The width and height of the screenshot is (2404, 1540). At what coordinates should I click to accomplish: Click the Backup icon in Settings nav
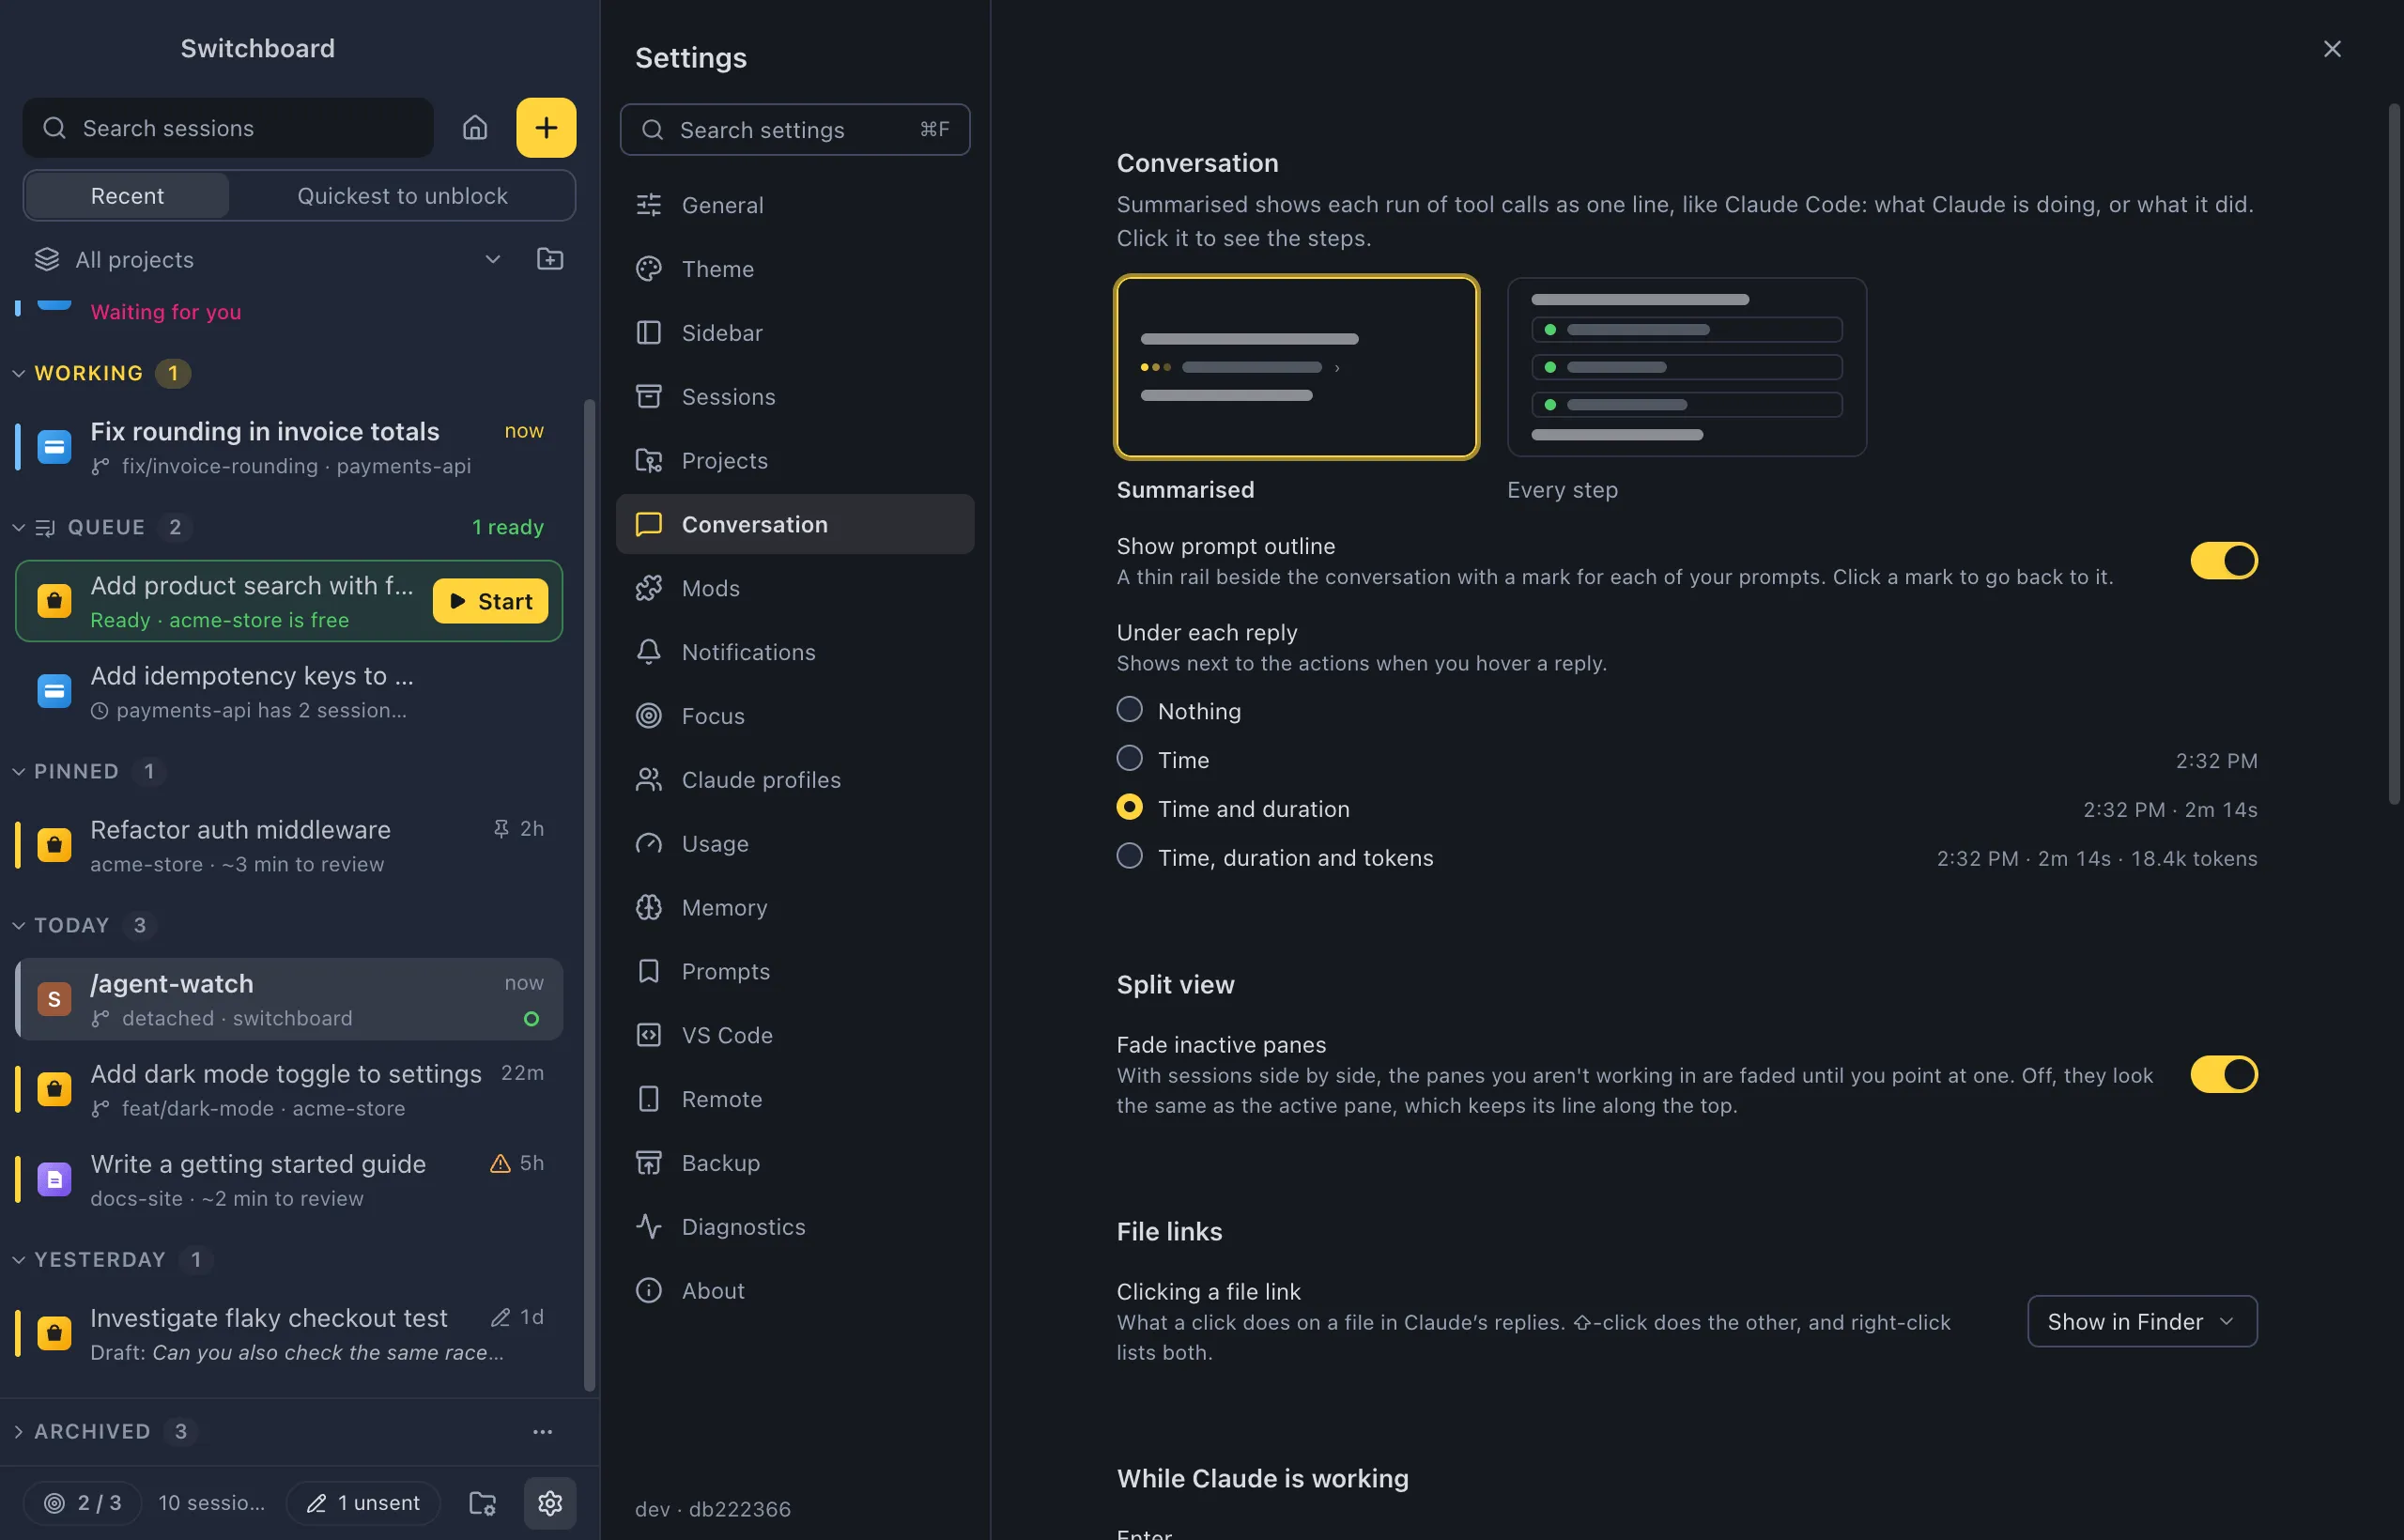pyautogui.click(x=649, y=1163)
